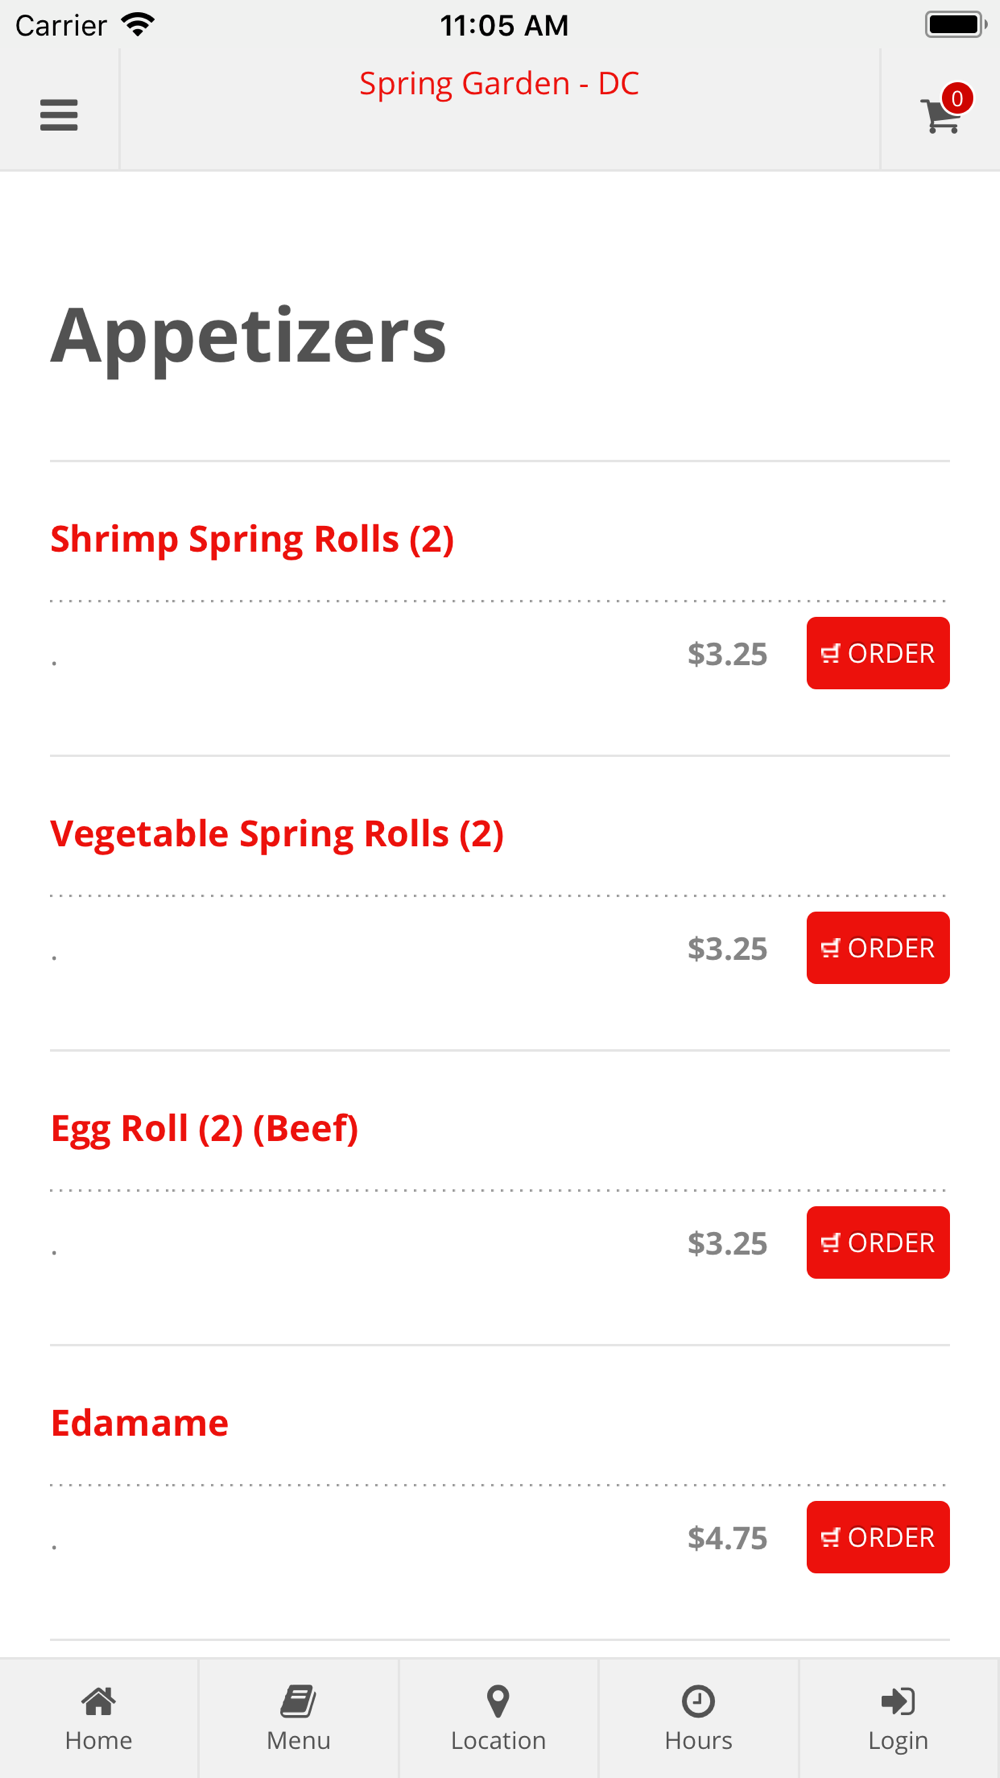1000x1778 pixels.
Task: Click the cart item count badge
Action: pyautogui.click(x=957, y=98)
